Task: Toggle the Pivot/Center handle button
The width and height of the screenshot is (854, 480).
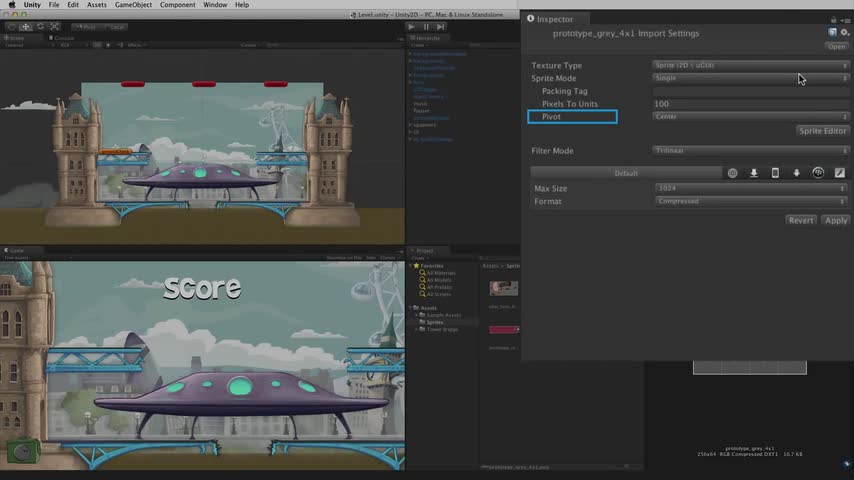Action: pyautogui.click(x=86, y=27)
